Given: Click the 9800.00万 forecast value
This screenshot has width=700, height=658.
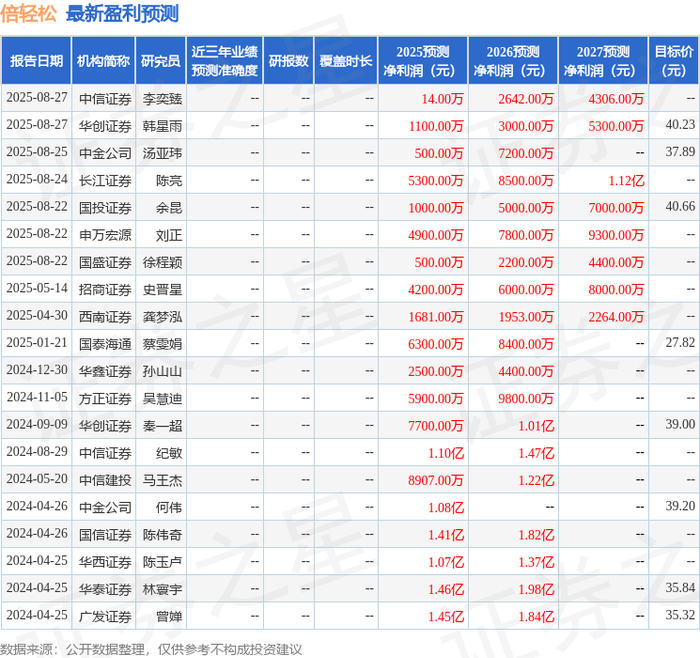Looking at the screenshot, I should pyautogui.click(x=526, y=399).
